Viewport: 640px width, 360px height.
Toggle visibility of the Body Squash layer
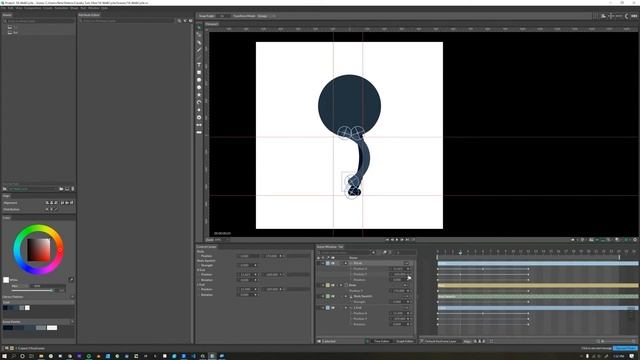tap(333, 296)
